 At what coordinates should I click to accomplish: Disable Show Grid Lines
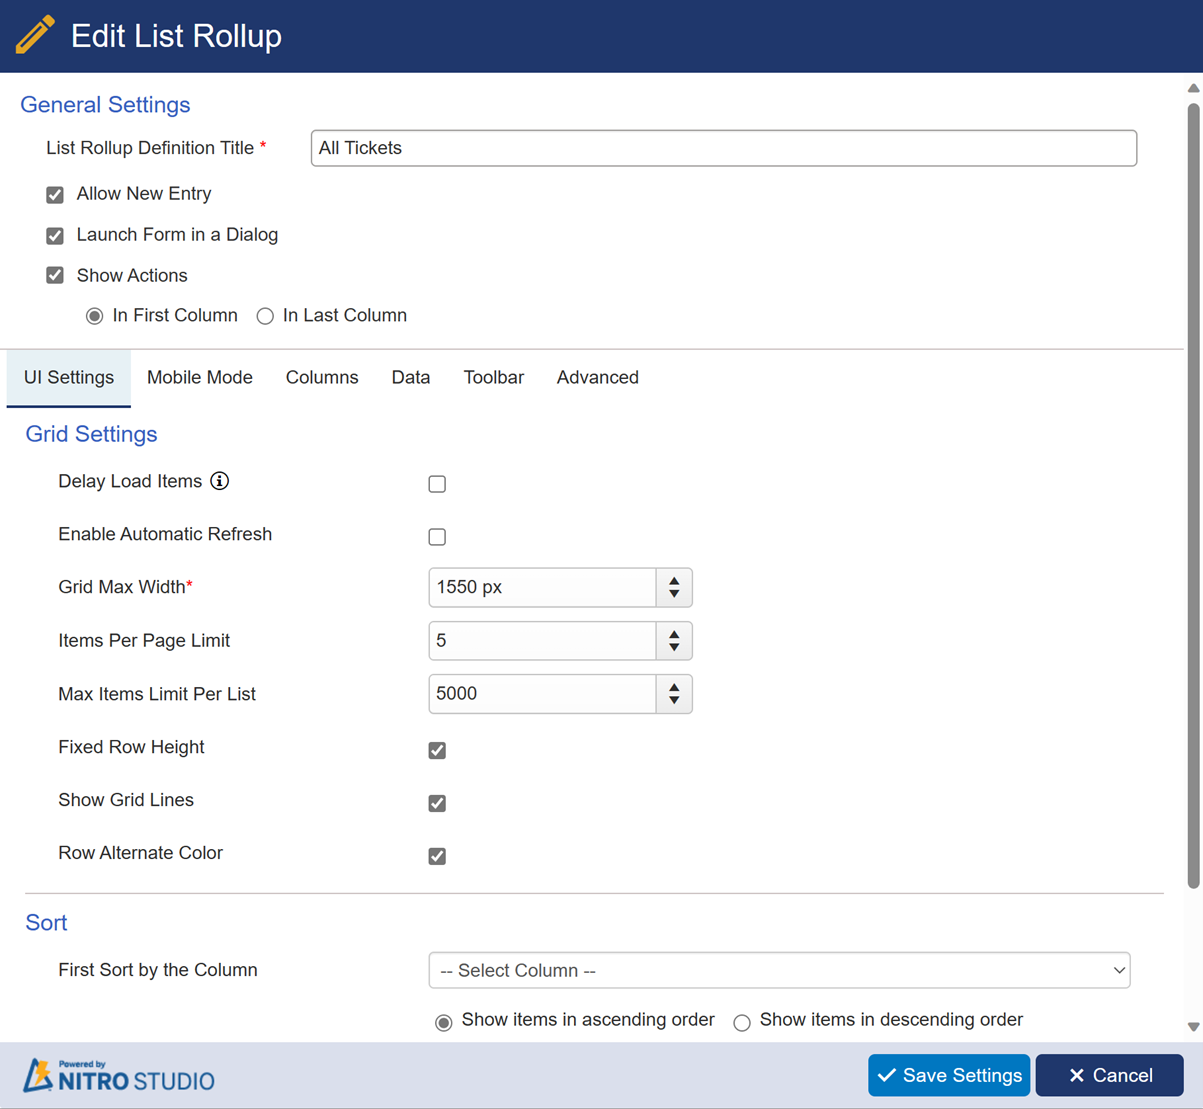pyautogui.click(x=437, y=803)
